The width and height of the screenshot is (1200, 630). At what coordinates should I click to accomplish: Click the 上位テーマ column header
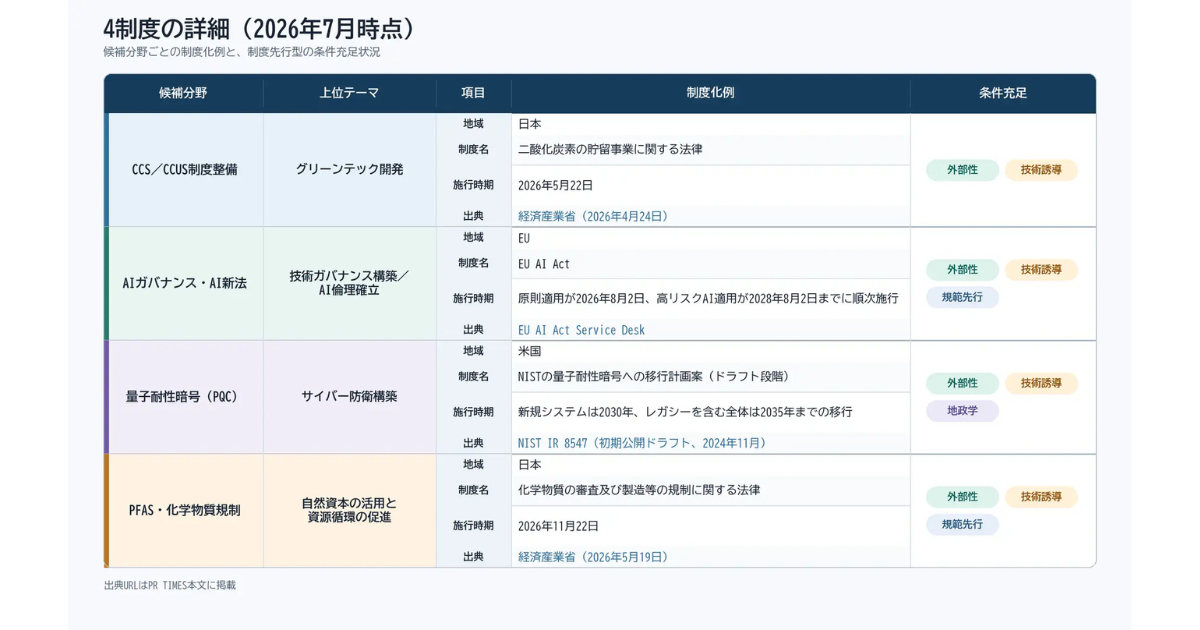349,93
